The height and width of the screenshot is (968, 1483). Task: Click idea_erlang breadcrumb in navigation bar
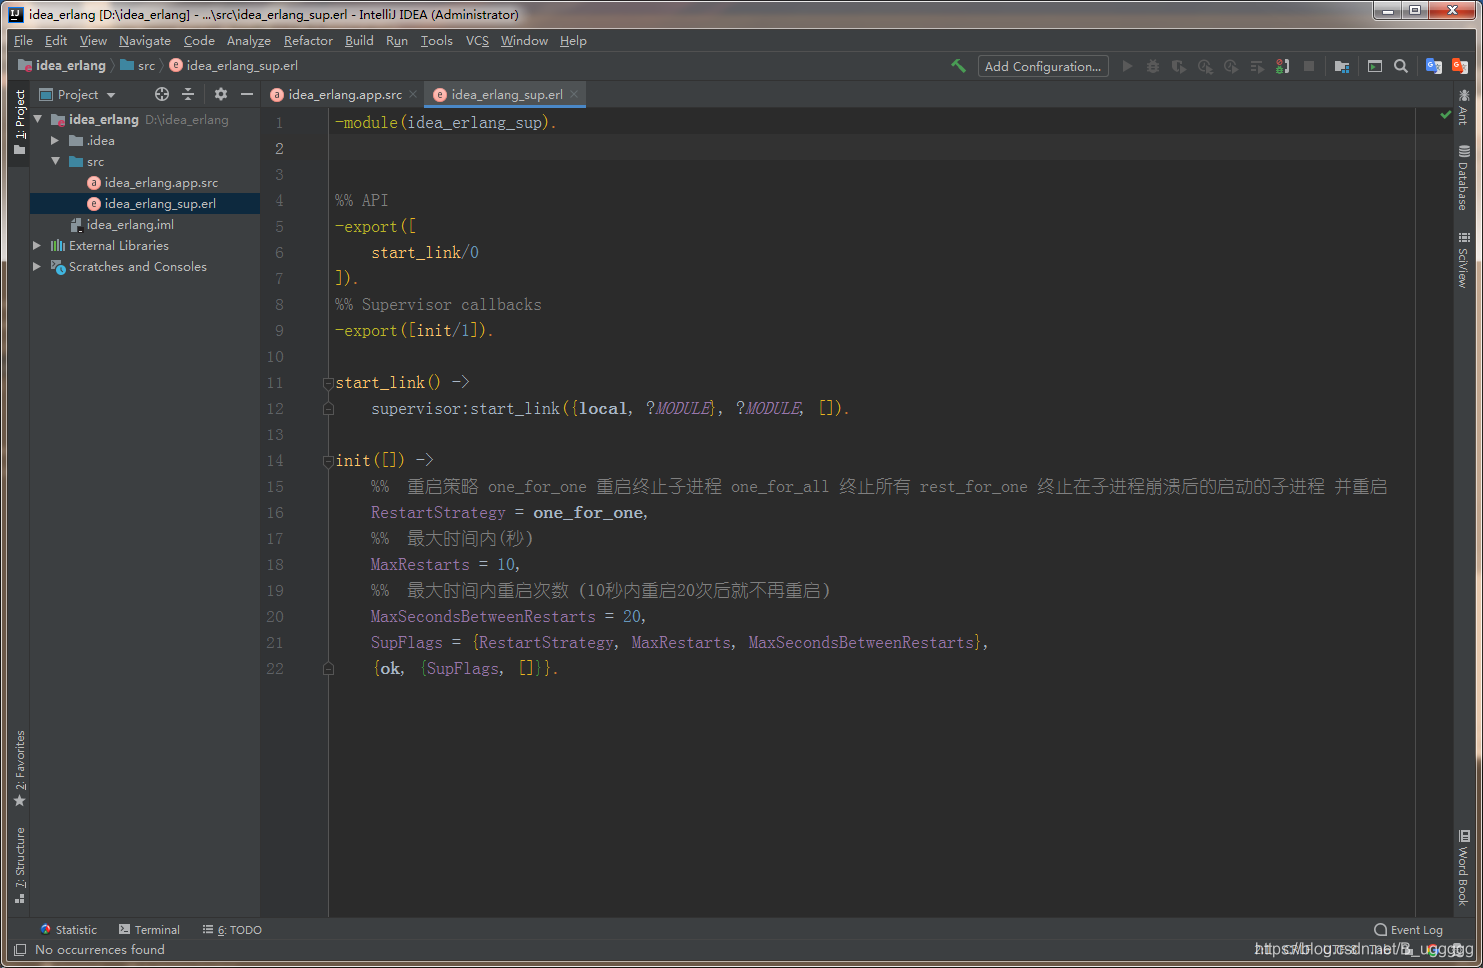pos(62,65)
